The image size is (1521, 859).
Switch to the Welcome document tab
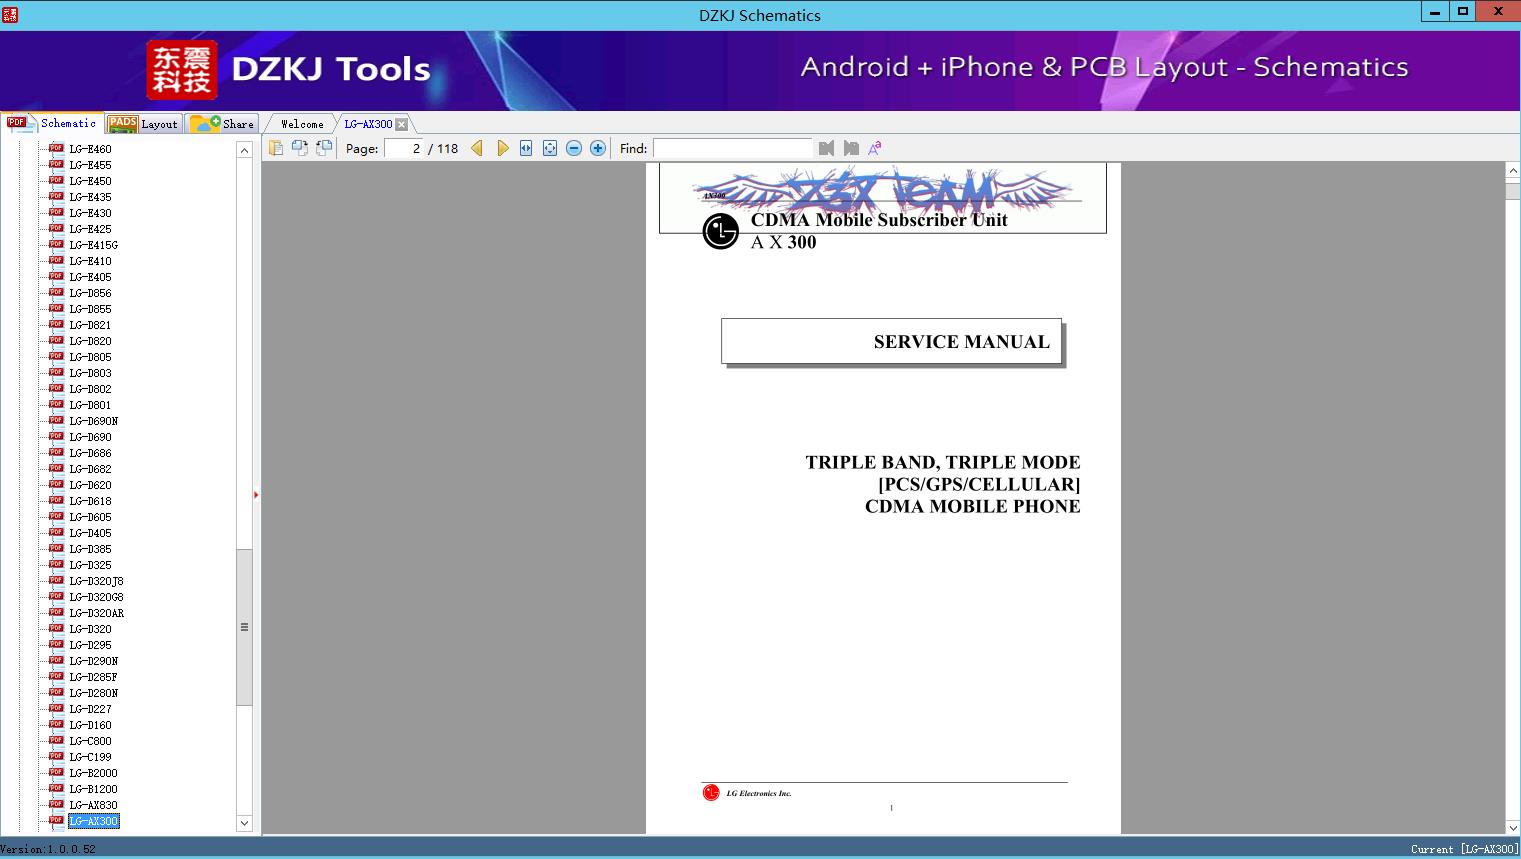tap(302, 124)
